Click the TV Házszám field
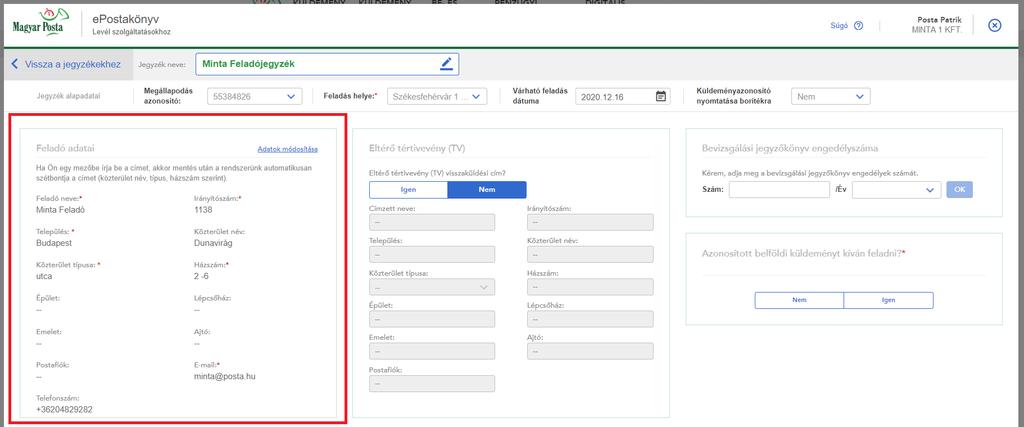 pos(590,287)
